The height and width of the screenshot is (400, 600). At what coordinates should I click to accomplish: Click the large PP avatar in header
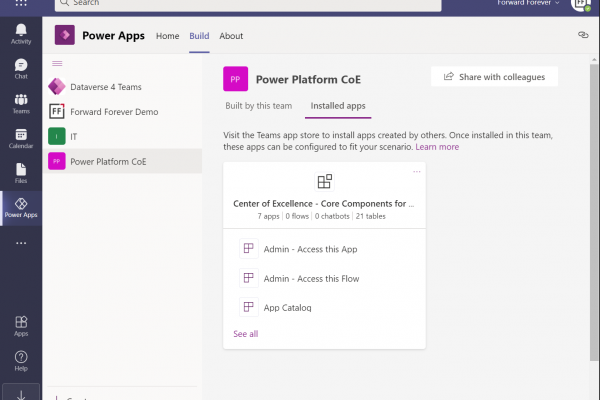(x=235, y=79)
